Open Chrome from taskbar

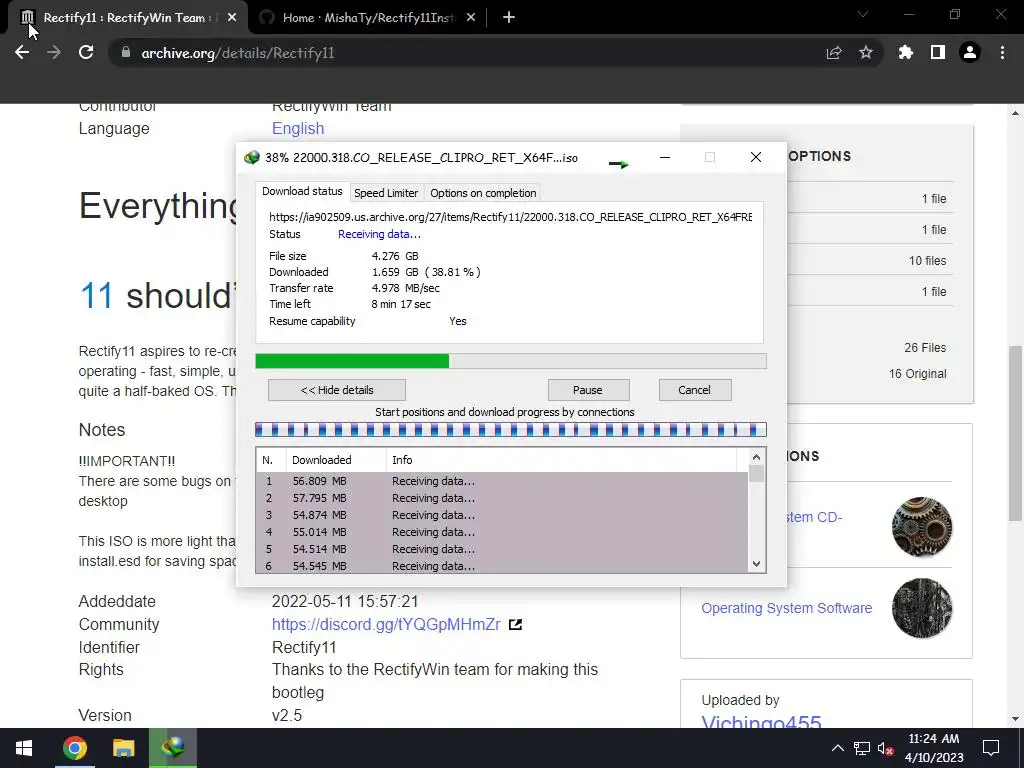point(74,748)
